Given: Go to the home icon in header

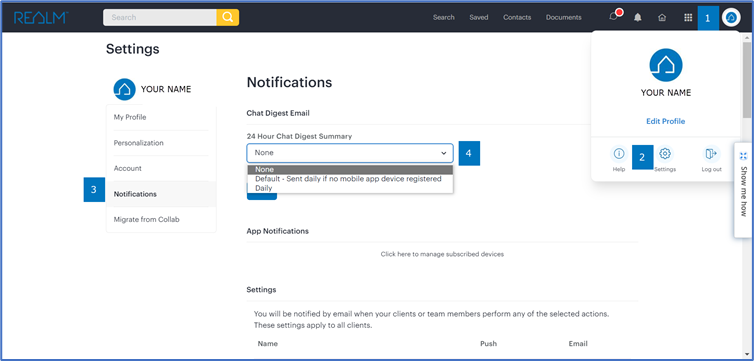Looking at the screenshot, I should 662,18.
